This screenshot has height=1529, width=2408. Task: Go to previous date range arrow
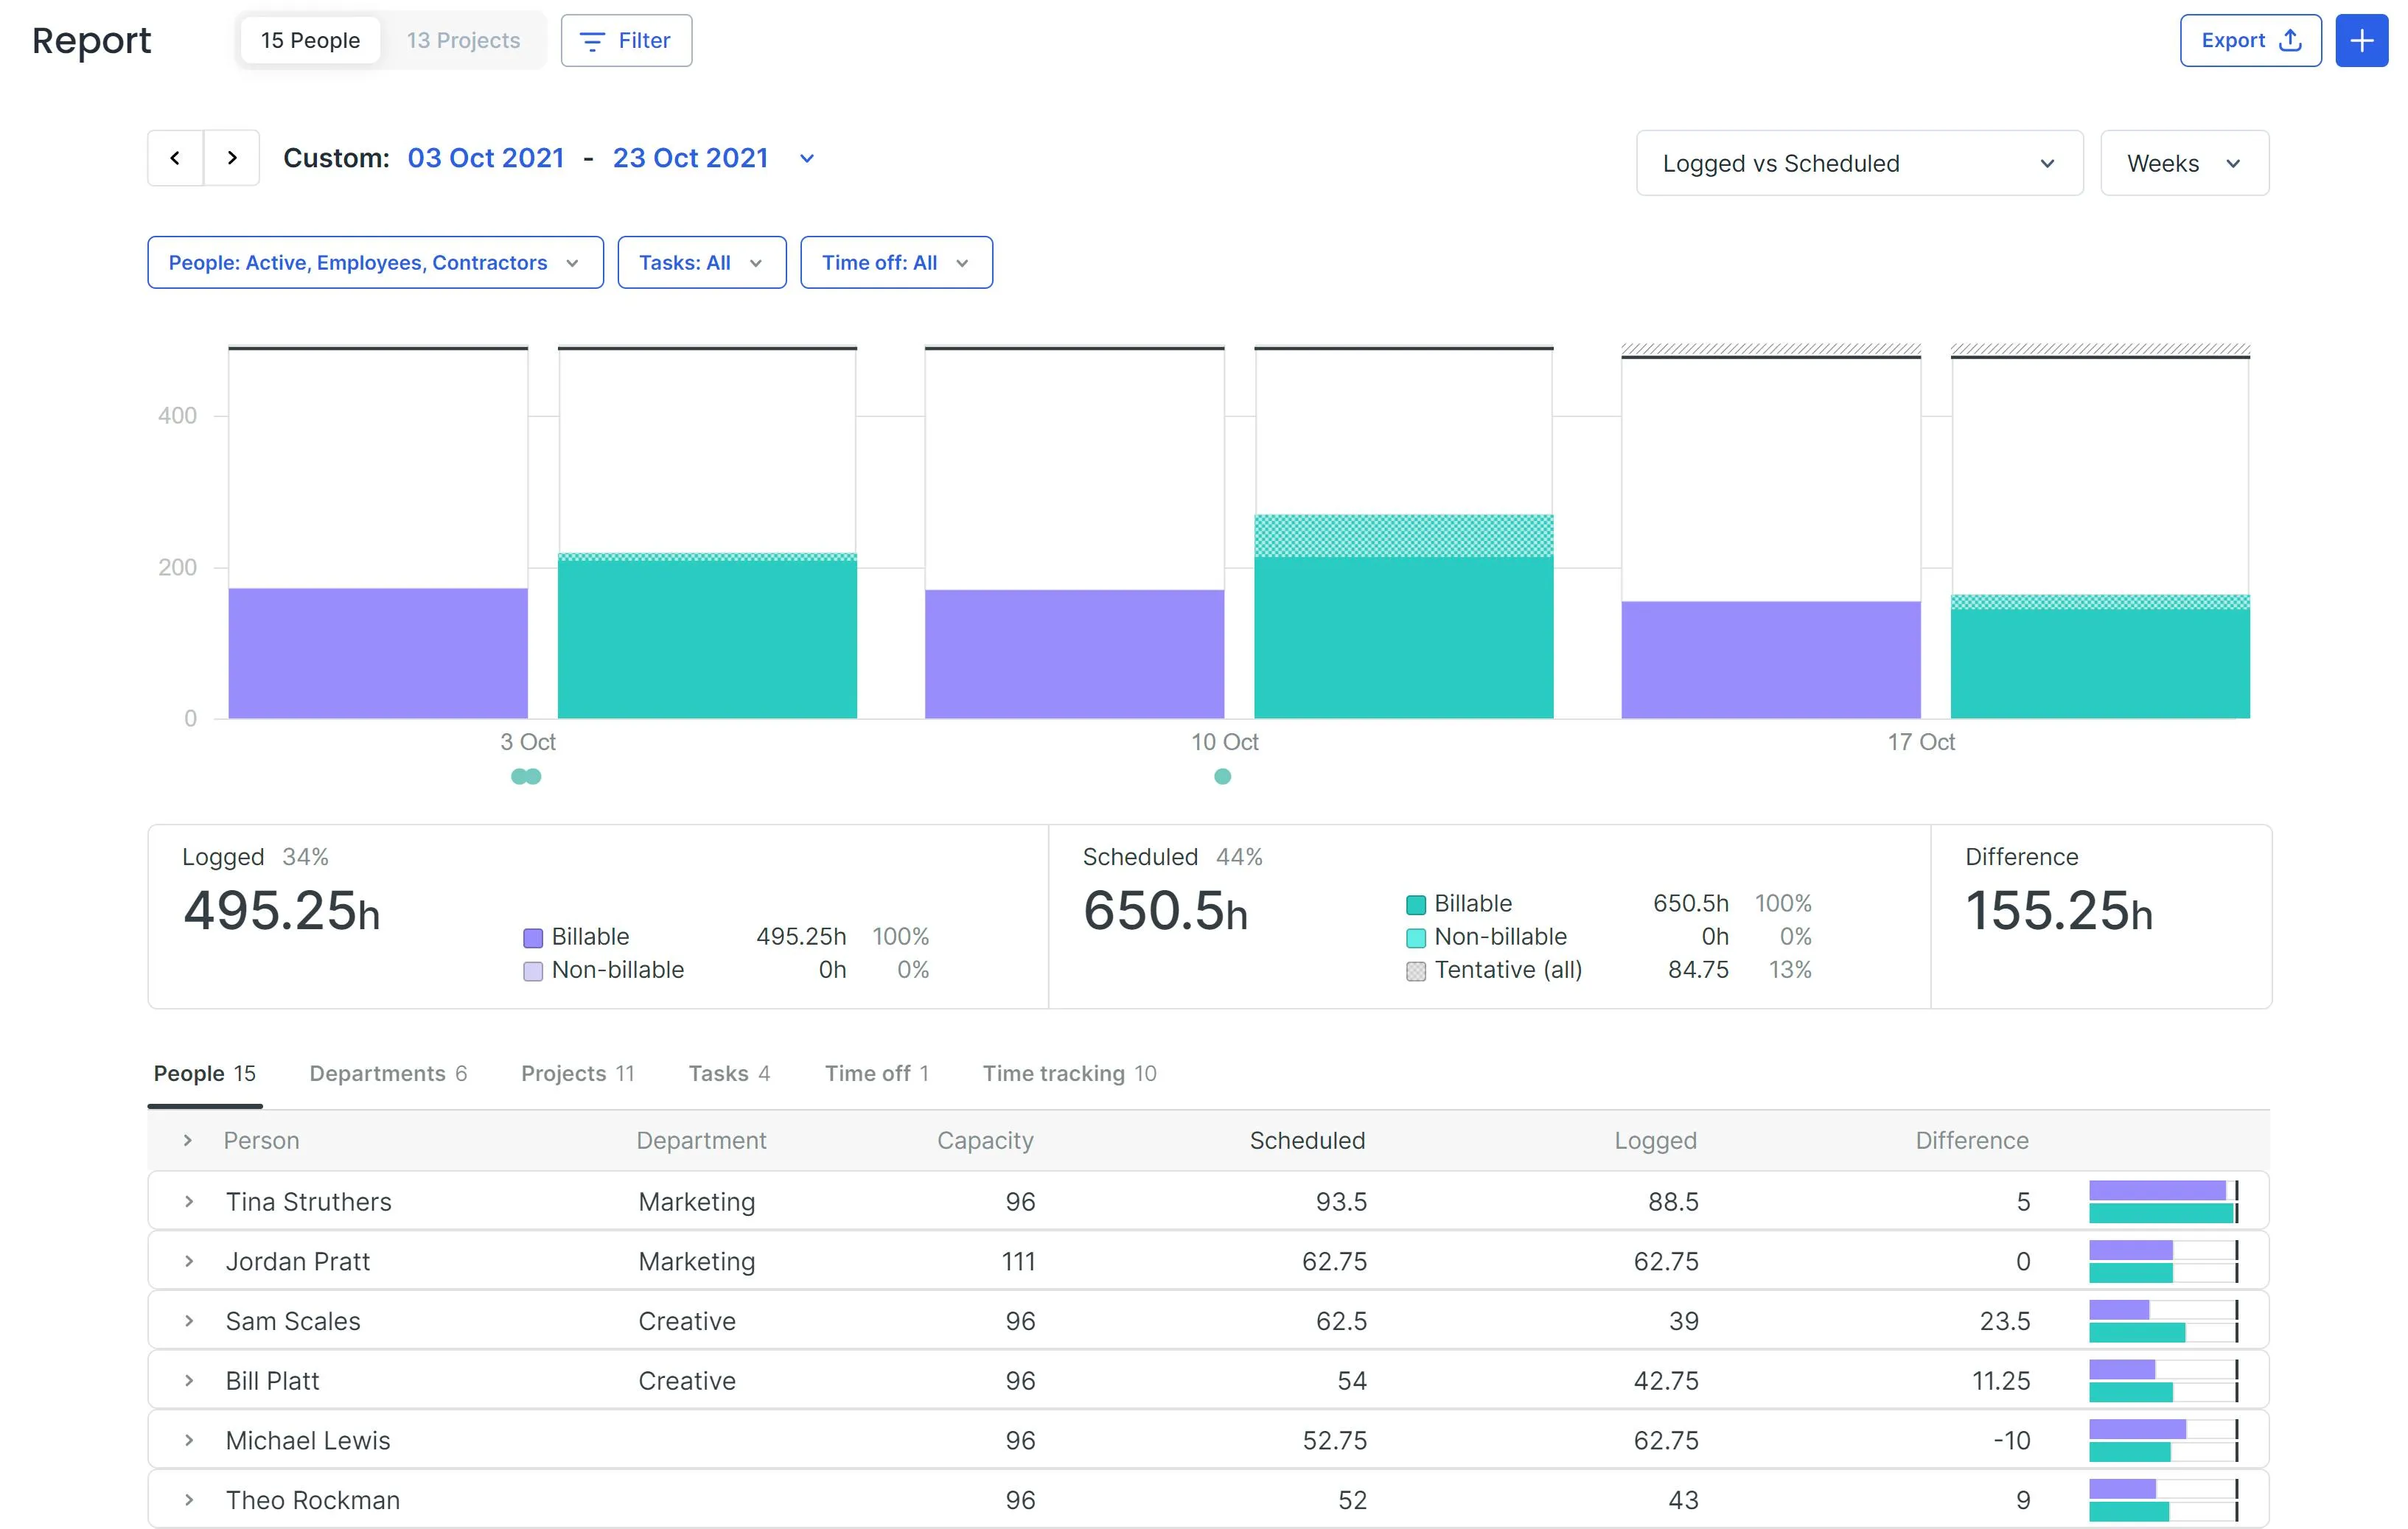tap(176, 158)
